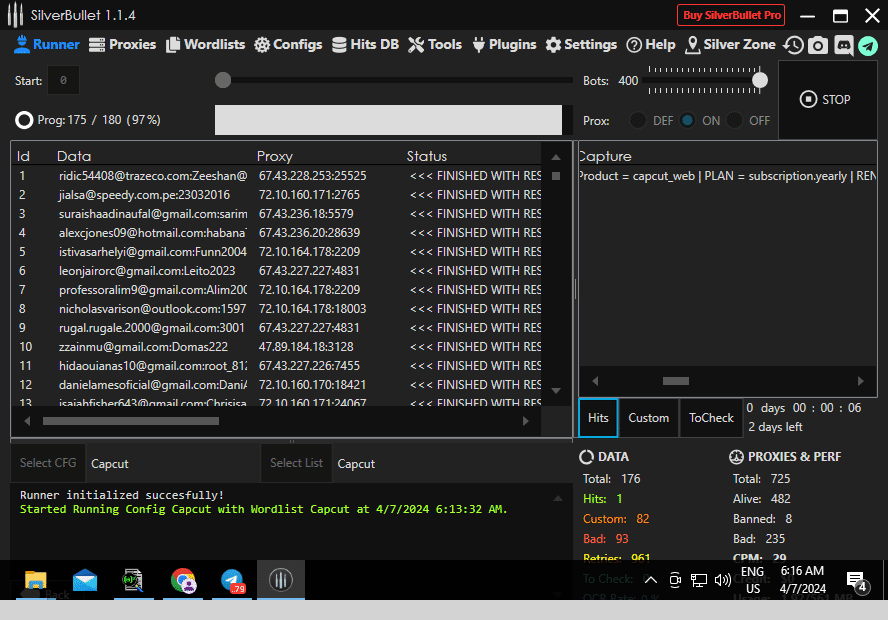
Task: Show hidden system tray icons
Action: coord(650,580)
